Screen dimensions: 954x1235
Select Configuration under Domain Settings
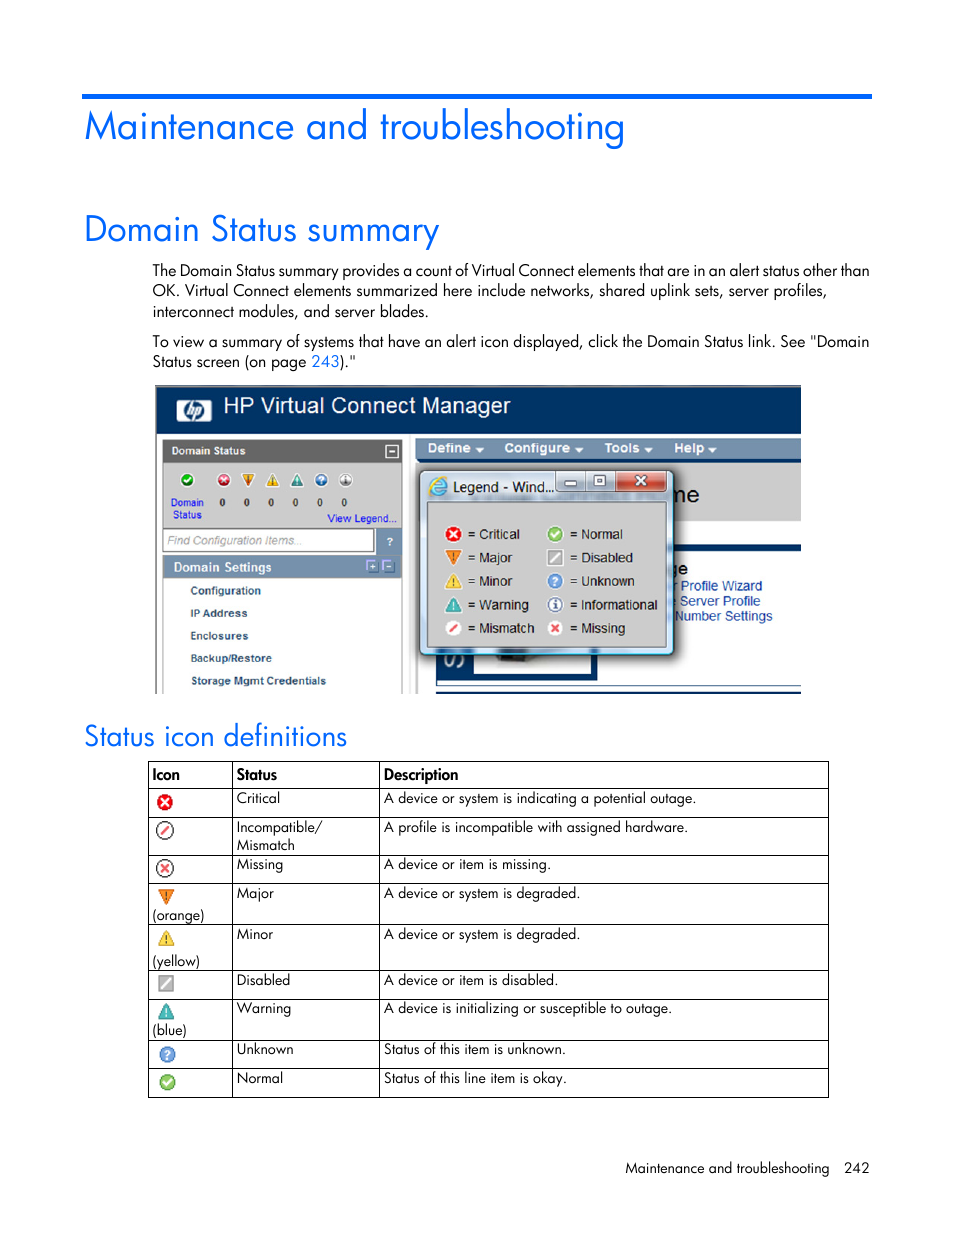point(225,591)
